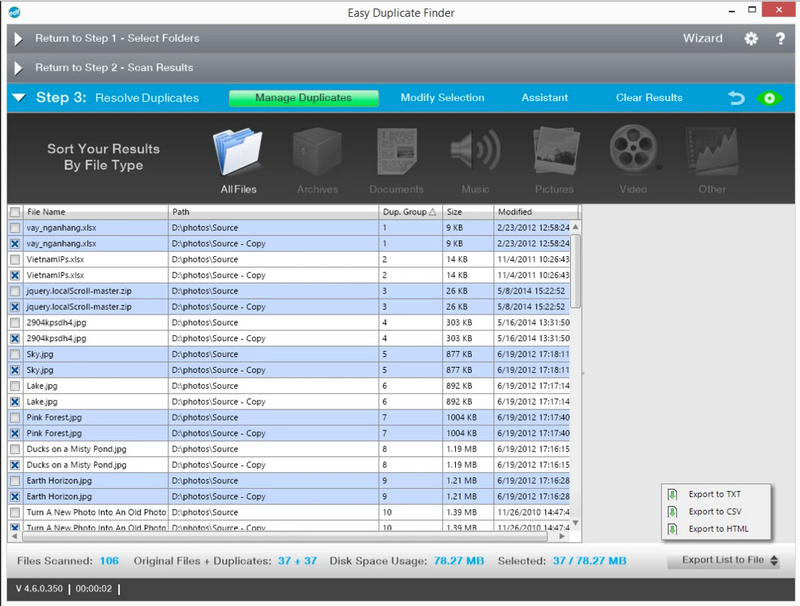Check Lake.jpg in Source folder

(x=15, y=386)
